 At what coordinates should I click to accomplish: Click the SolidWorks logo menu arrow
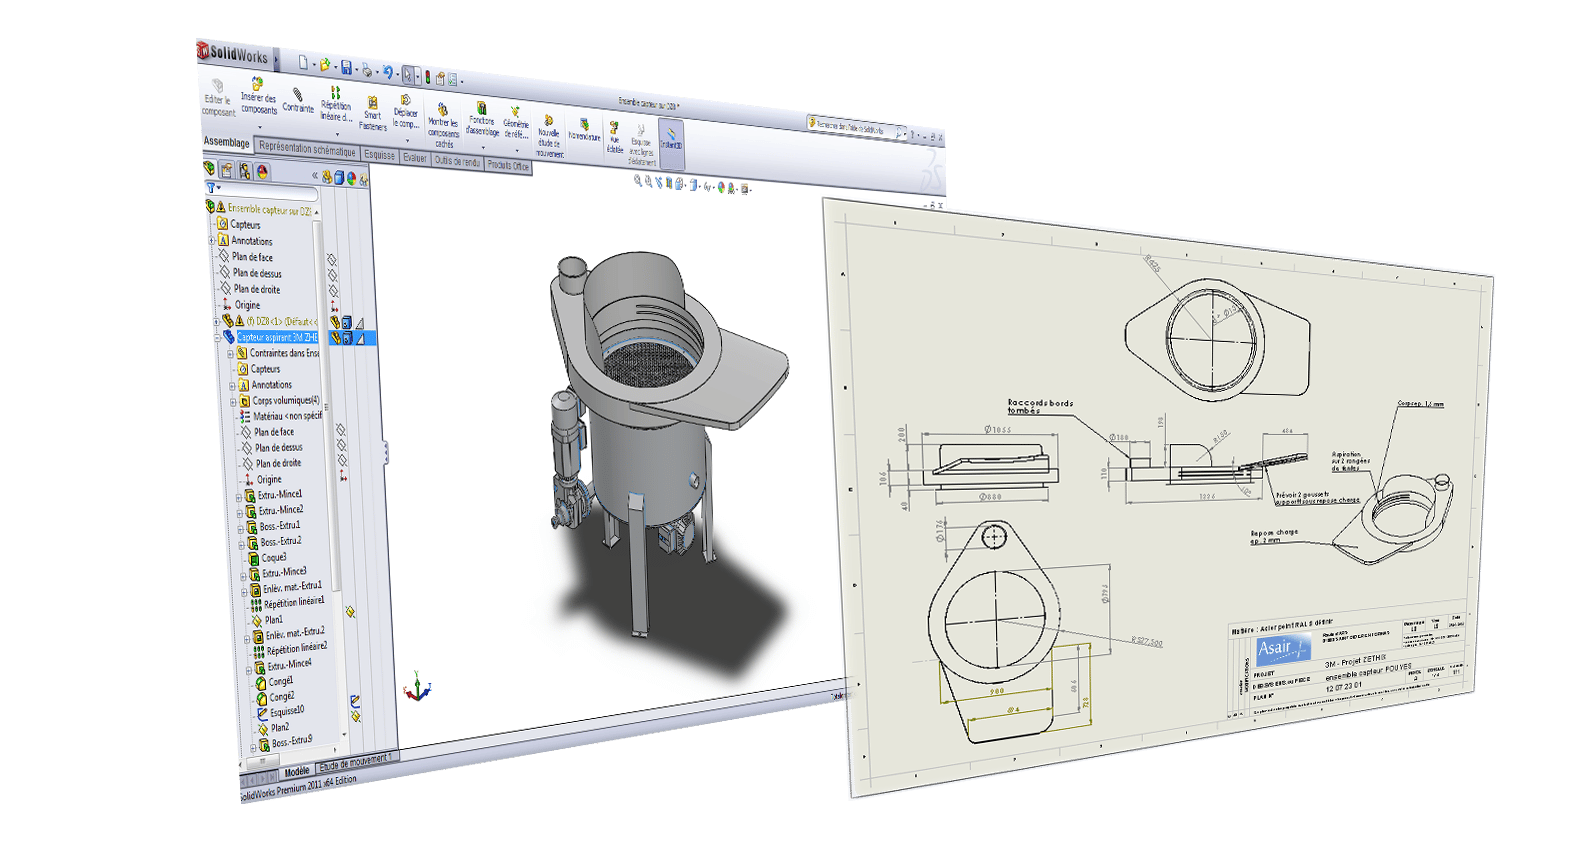276,61
